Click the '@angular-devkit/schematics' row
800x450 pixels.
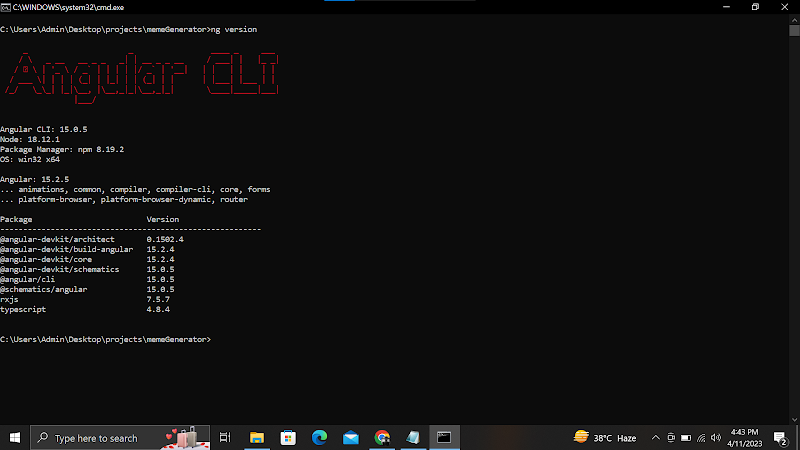click(87, 269)
